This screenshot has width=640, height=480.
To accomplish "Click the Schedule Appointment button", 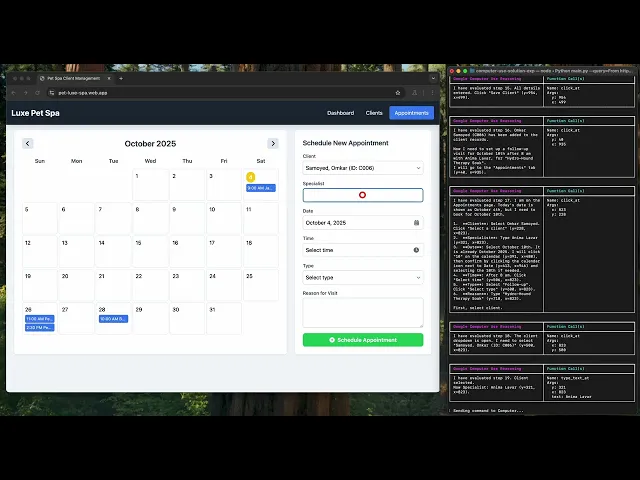I will (363, 340).
